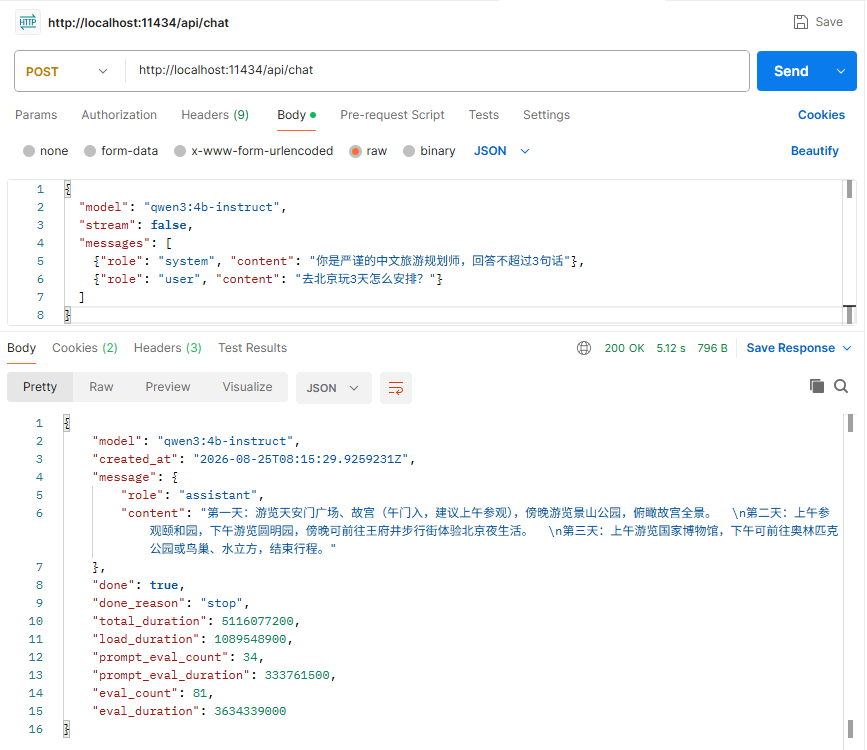Click the globe network icon in response bar
The image size is (867, 750).
pyautogui.click(x=584, y=348)
